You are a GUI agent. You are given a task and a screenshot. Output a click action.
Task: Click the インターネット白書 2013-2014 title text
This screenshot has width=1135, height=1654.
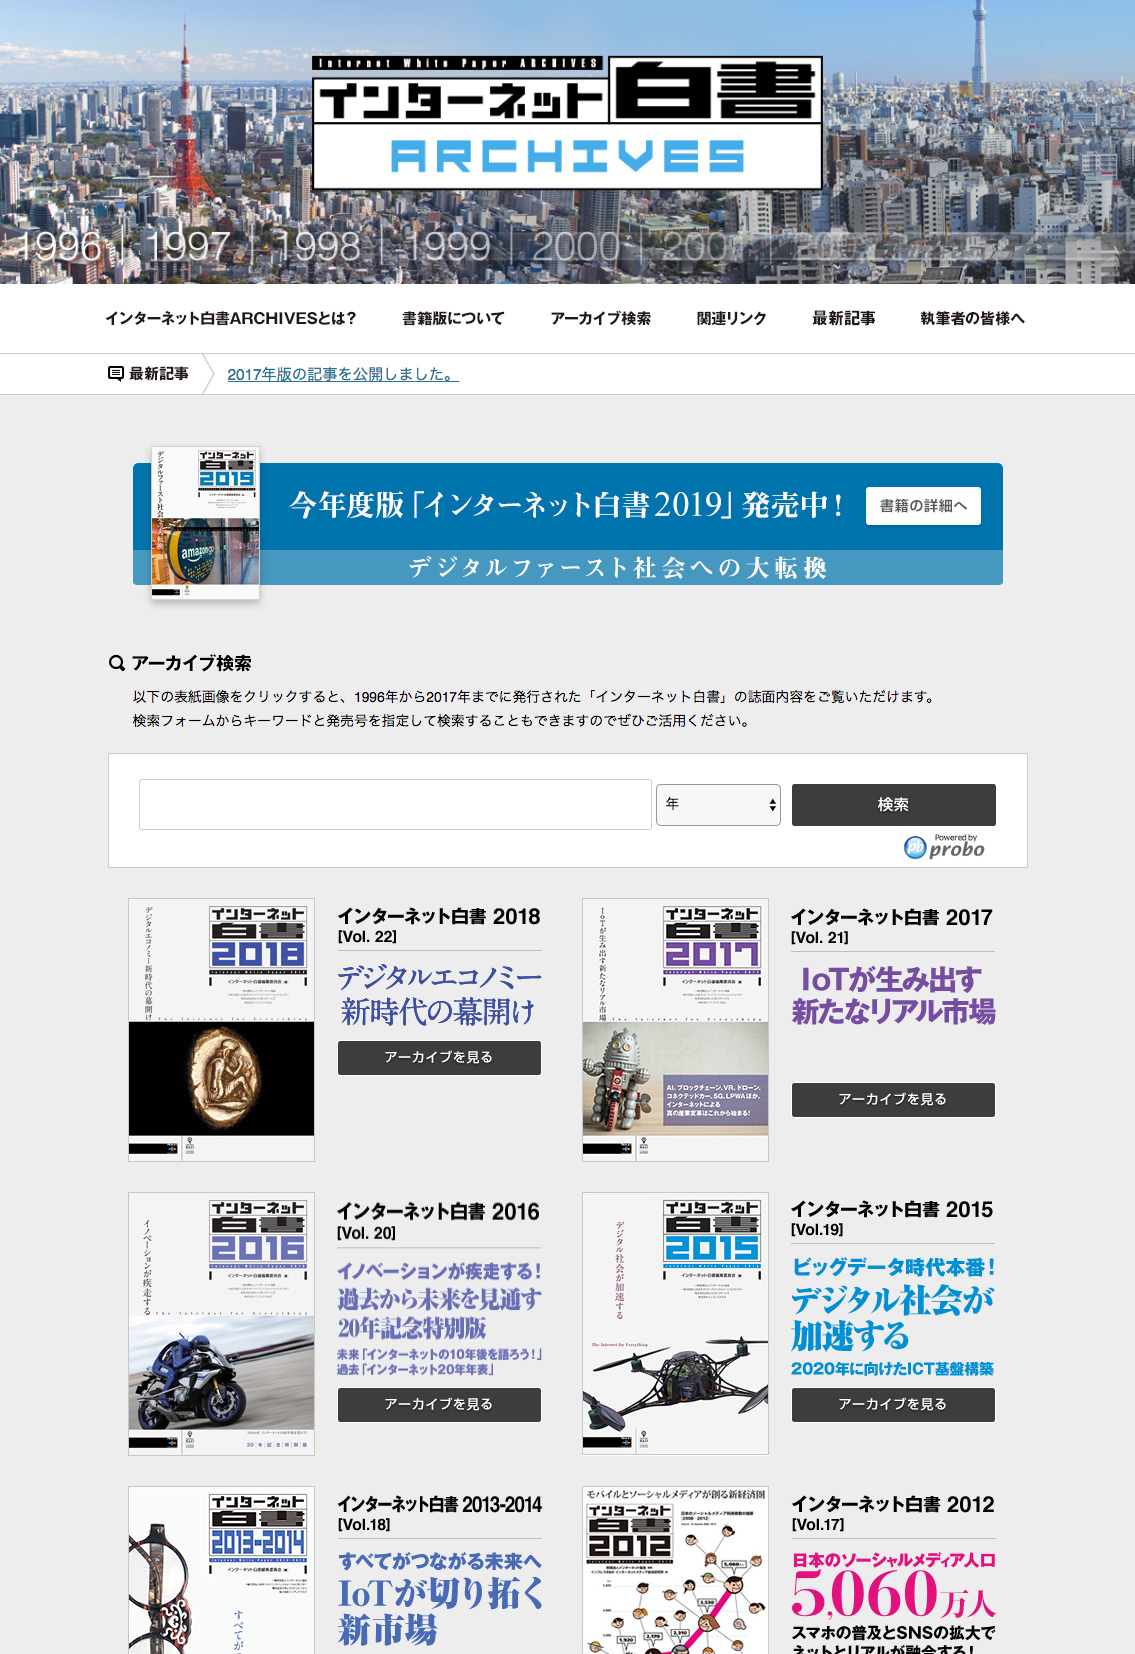[x=439, y=1505]
